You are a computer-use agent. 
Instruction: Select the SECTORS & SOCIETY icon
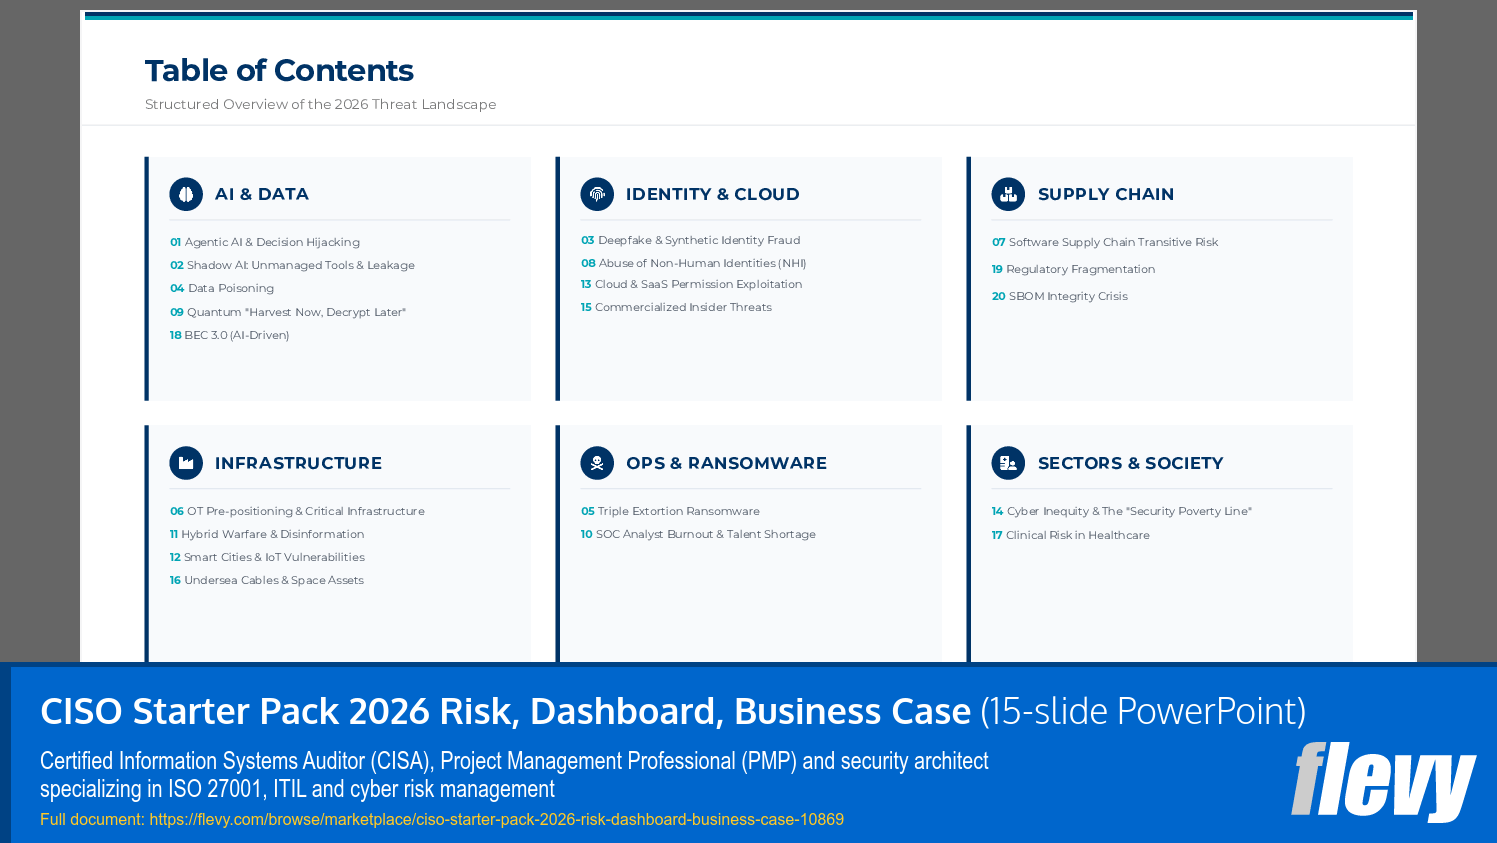pos(1007,463)
